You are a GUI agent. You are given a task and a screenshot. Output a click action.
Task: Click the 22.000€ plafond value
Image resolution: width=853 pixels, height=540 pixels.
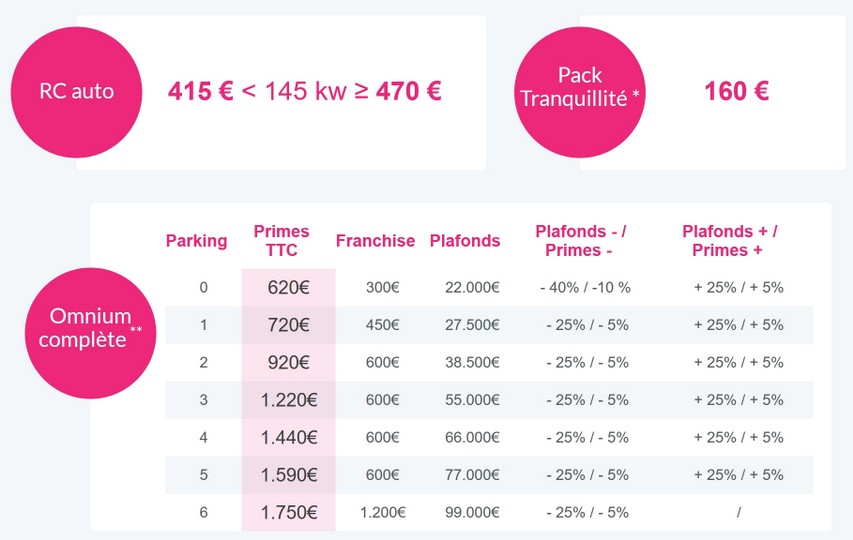(x=472, y=287)
